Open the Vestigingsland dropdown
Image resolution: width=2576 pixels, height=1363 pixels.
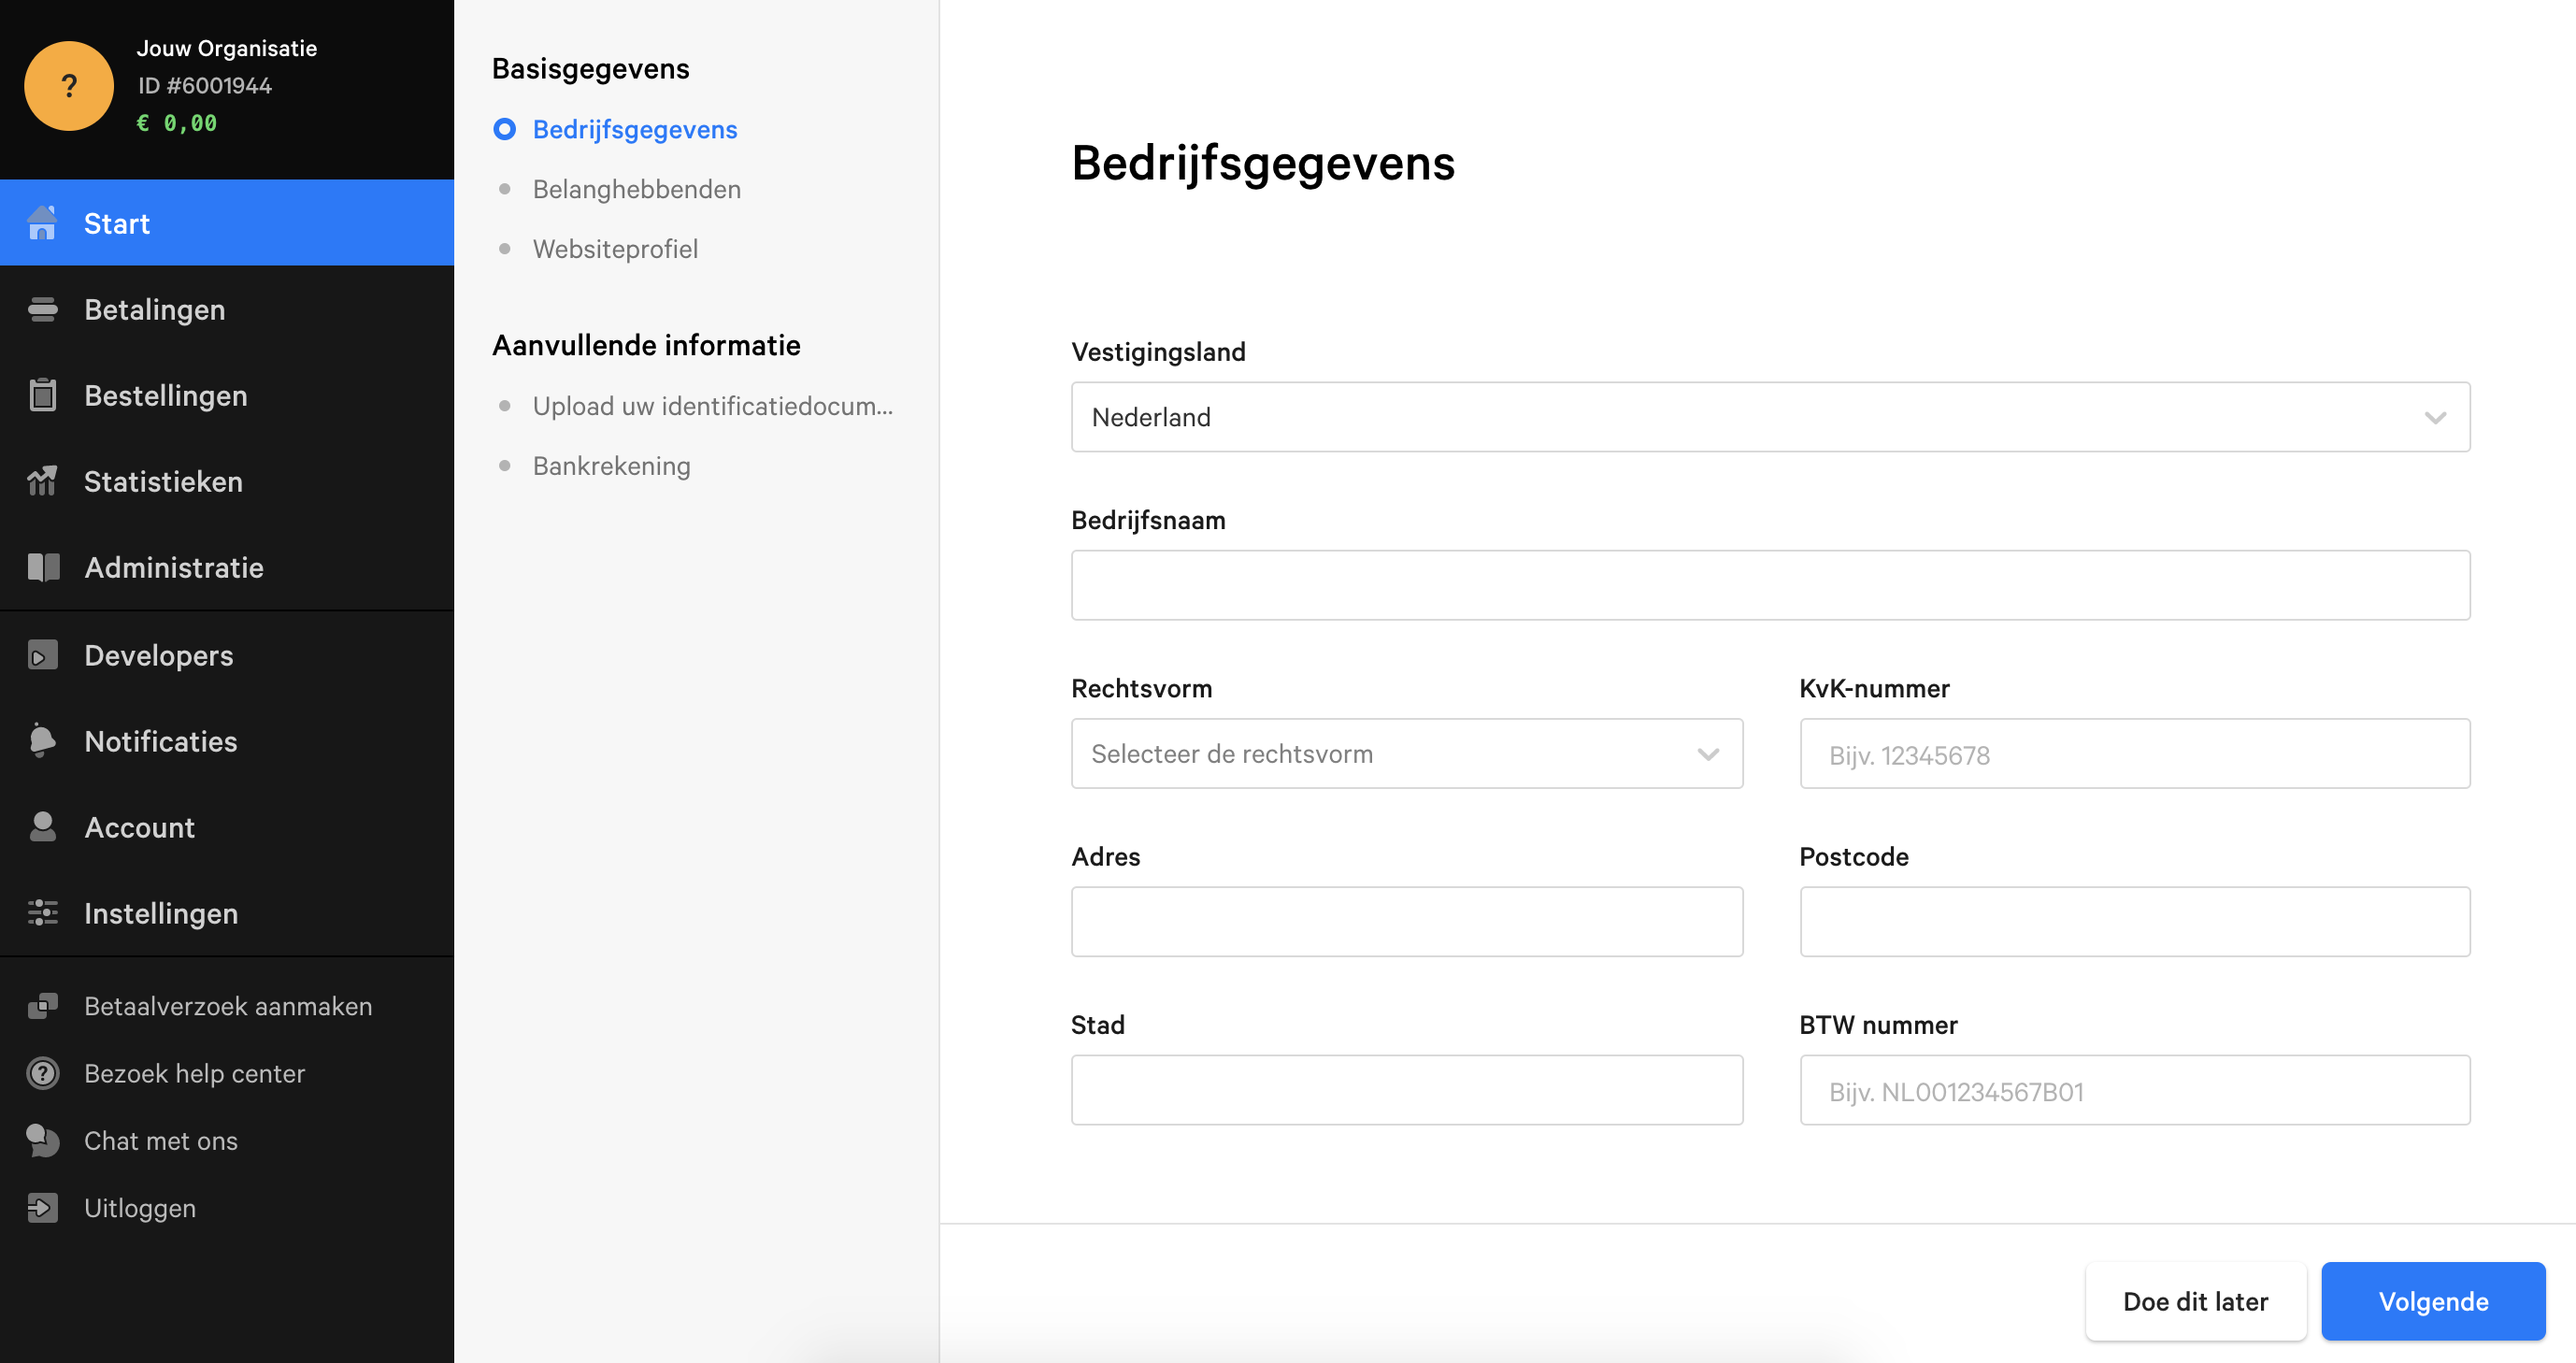click(1770, 417)
